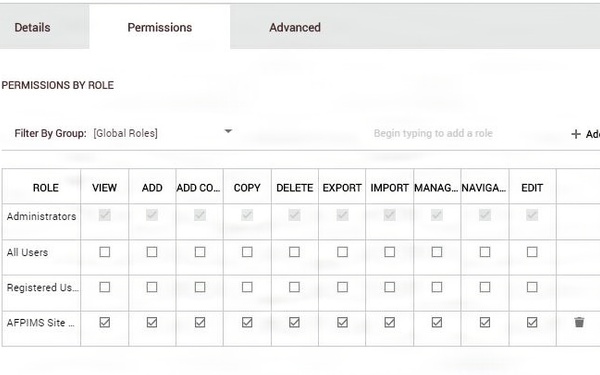Enable Import for All Users

coord(390,252)
